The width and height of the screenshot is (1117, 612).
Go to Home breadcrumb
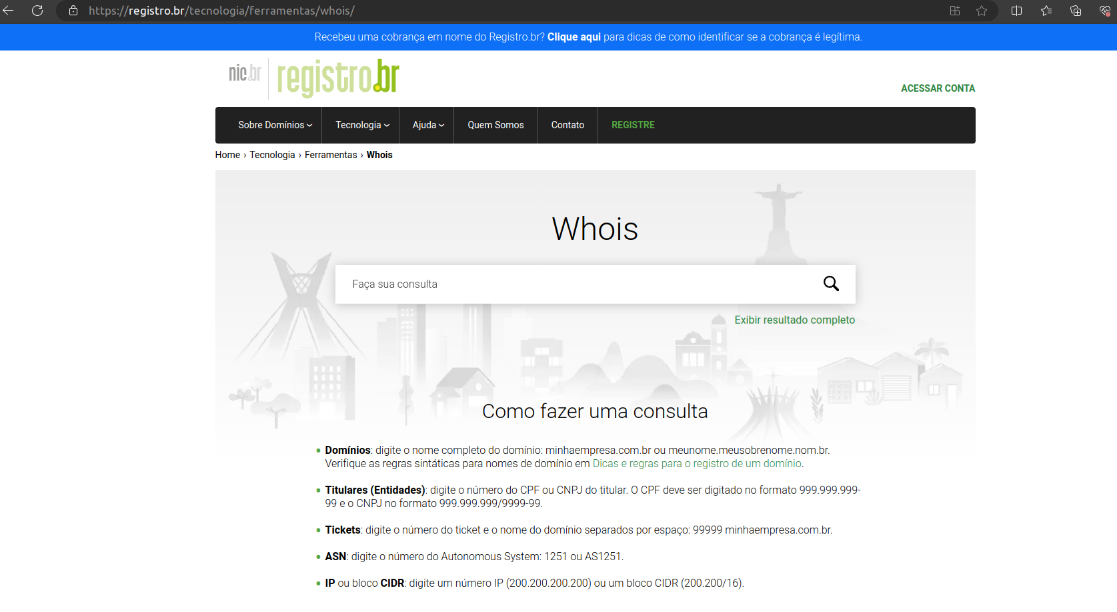click(227, 155)
